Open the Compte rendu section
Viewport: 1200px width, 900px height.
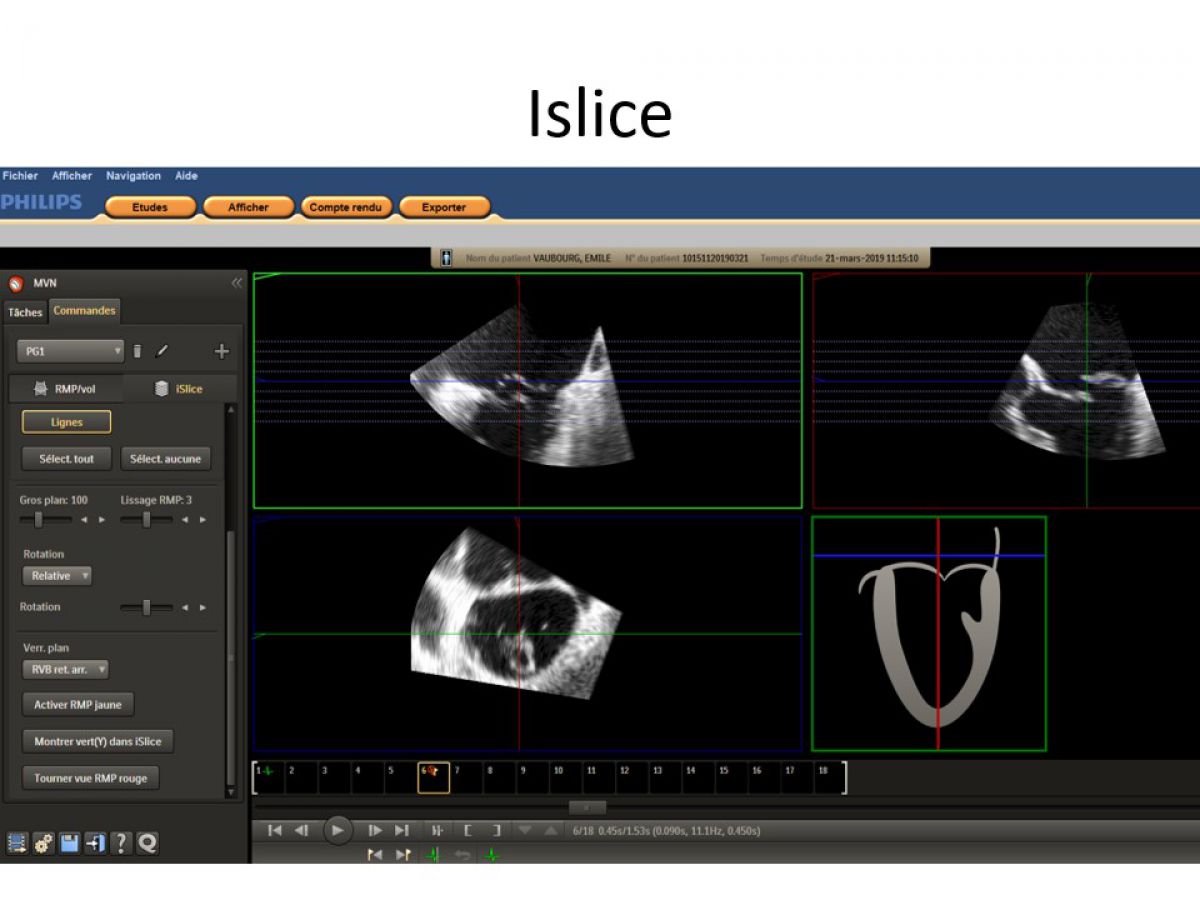[x=346, y=207]
